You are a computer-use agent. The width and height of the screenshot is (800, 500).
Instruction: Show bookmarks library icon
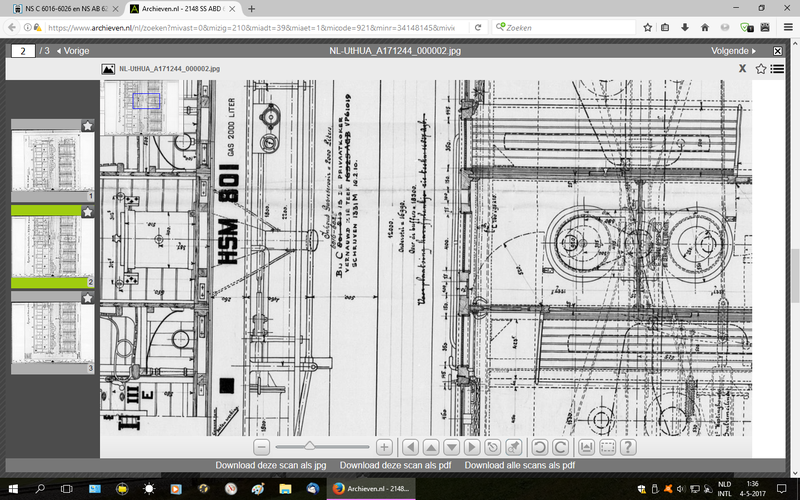pos(665,28)
